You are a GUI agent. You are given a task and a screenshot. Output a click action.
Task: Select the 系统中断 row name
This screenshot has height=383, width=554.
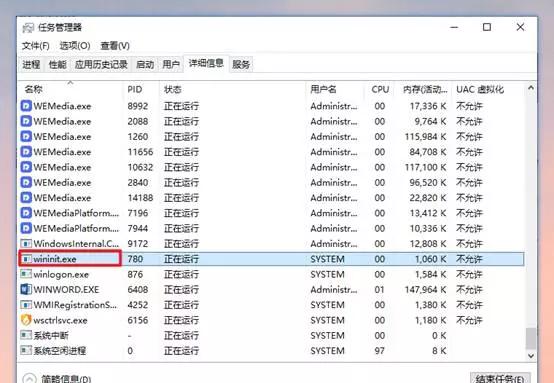pos(51,336)
